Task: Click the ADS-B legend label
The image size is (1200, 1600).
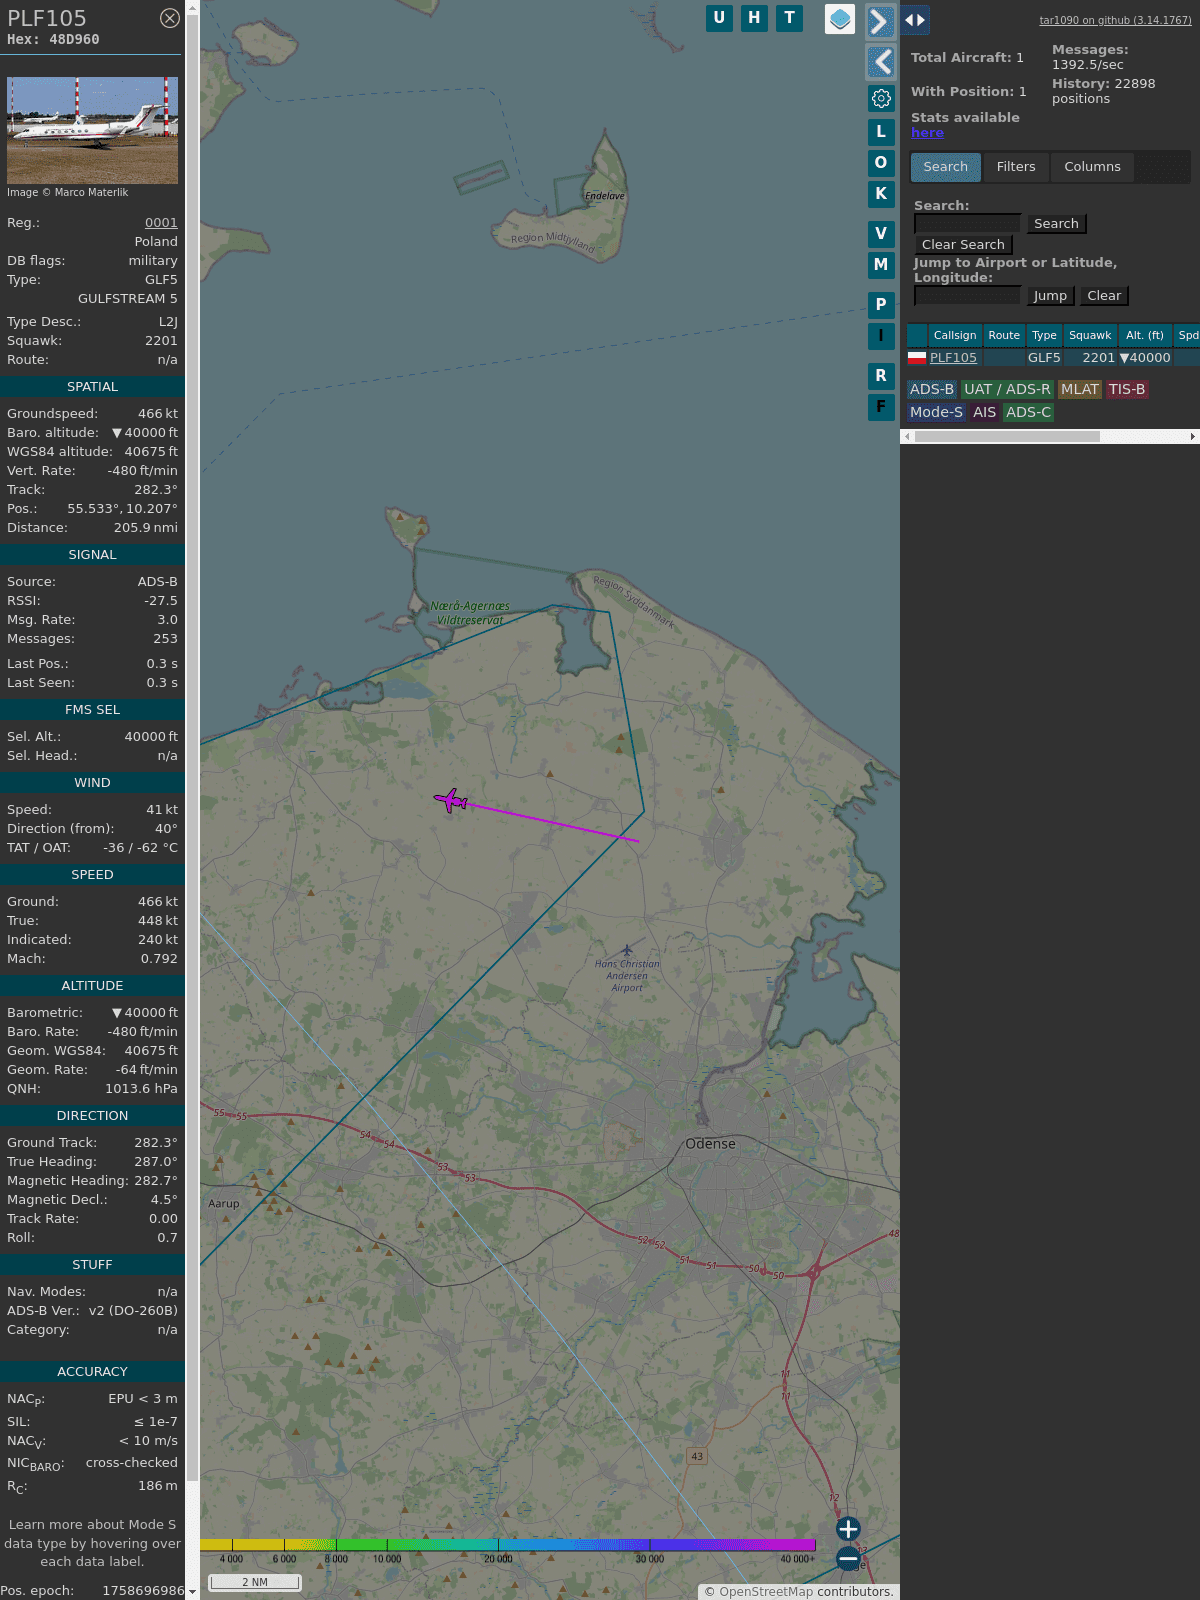Action: click(x=932, y=390)
